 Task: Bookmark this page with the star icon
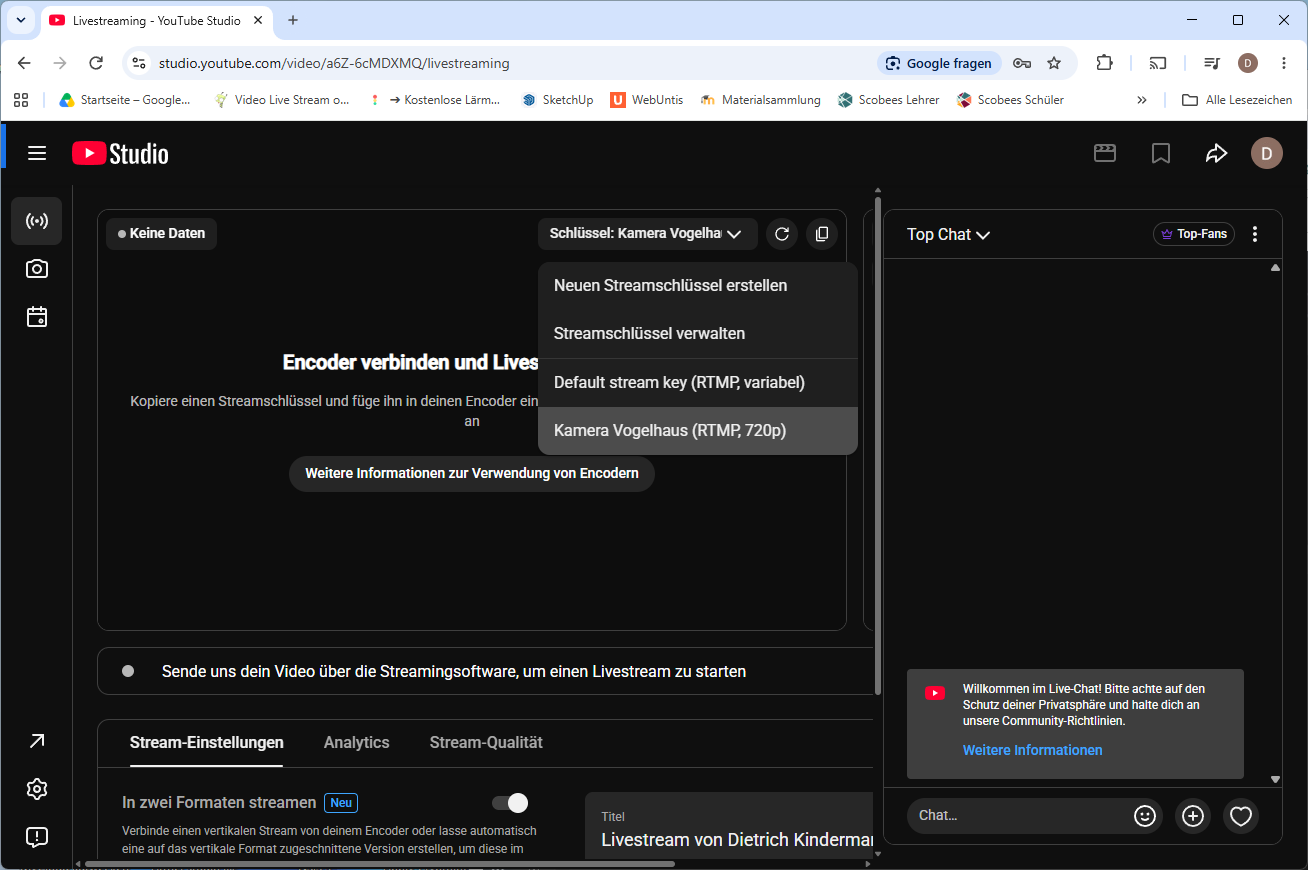pos(1054,63)
